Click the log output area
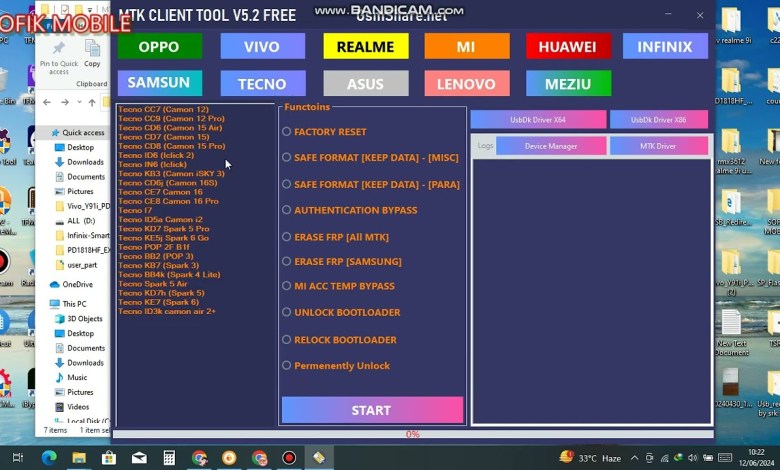The width and height of the screenshot is (780, 470). tap(591, 291)
